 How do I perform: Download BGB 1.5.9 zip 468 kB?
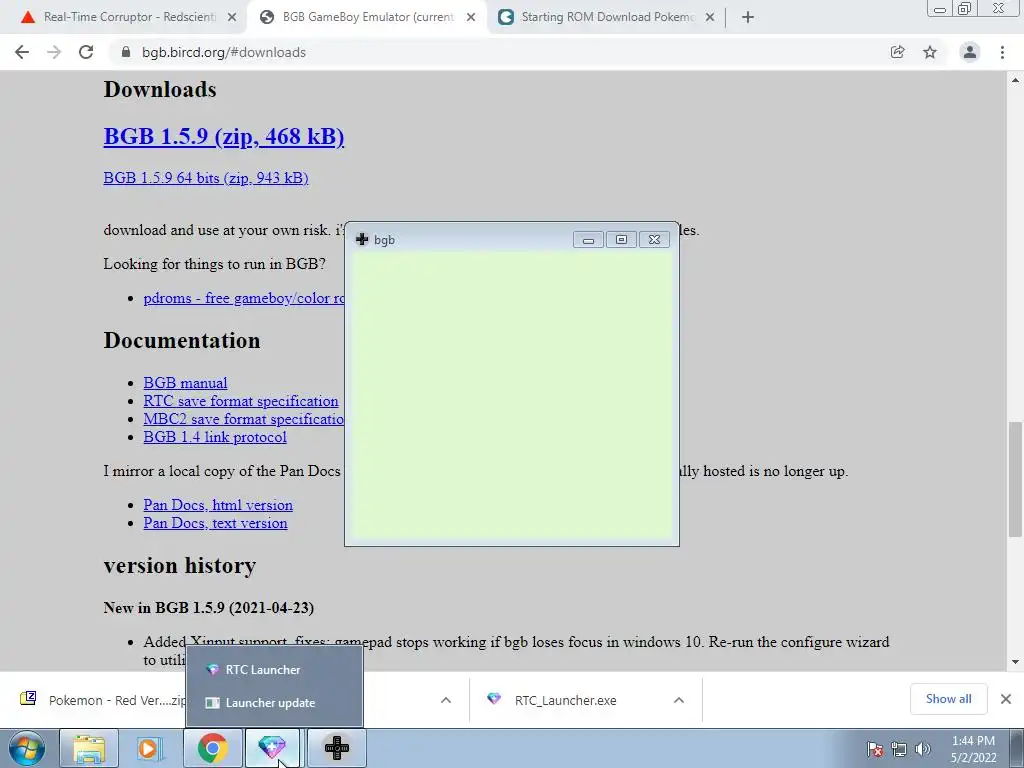tap(223, 136)
